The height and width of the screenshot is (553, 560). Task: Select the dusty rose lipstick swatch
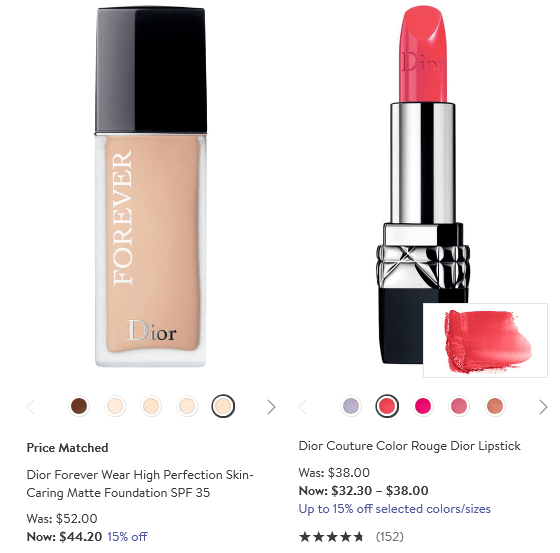coord(459,406)
